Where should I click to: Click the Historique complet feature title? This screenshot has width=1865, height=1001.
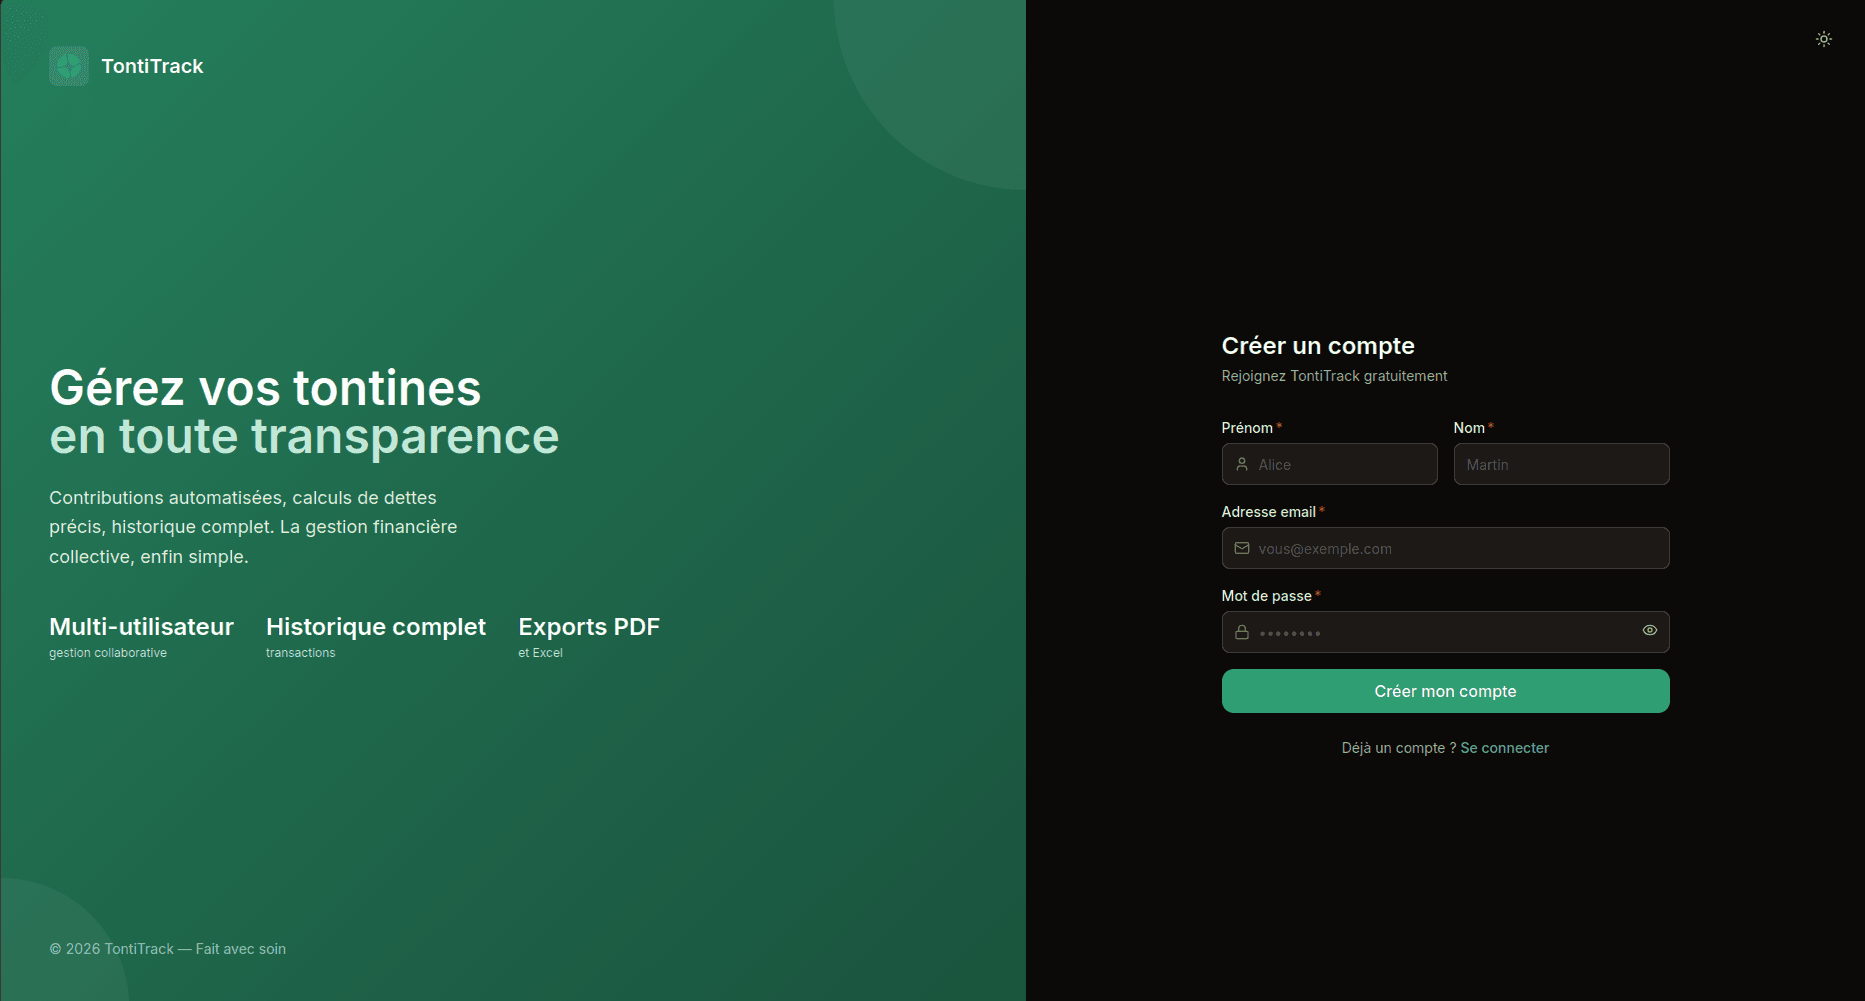[376, 627]
